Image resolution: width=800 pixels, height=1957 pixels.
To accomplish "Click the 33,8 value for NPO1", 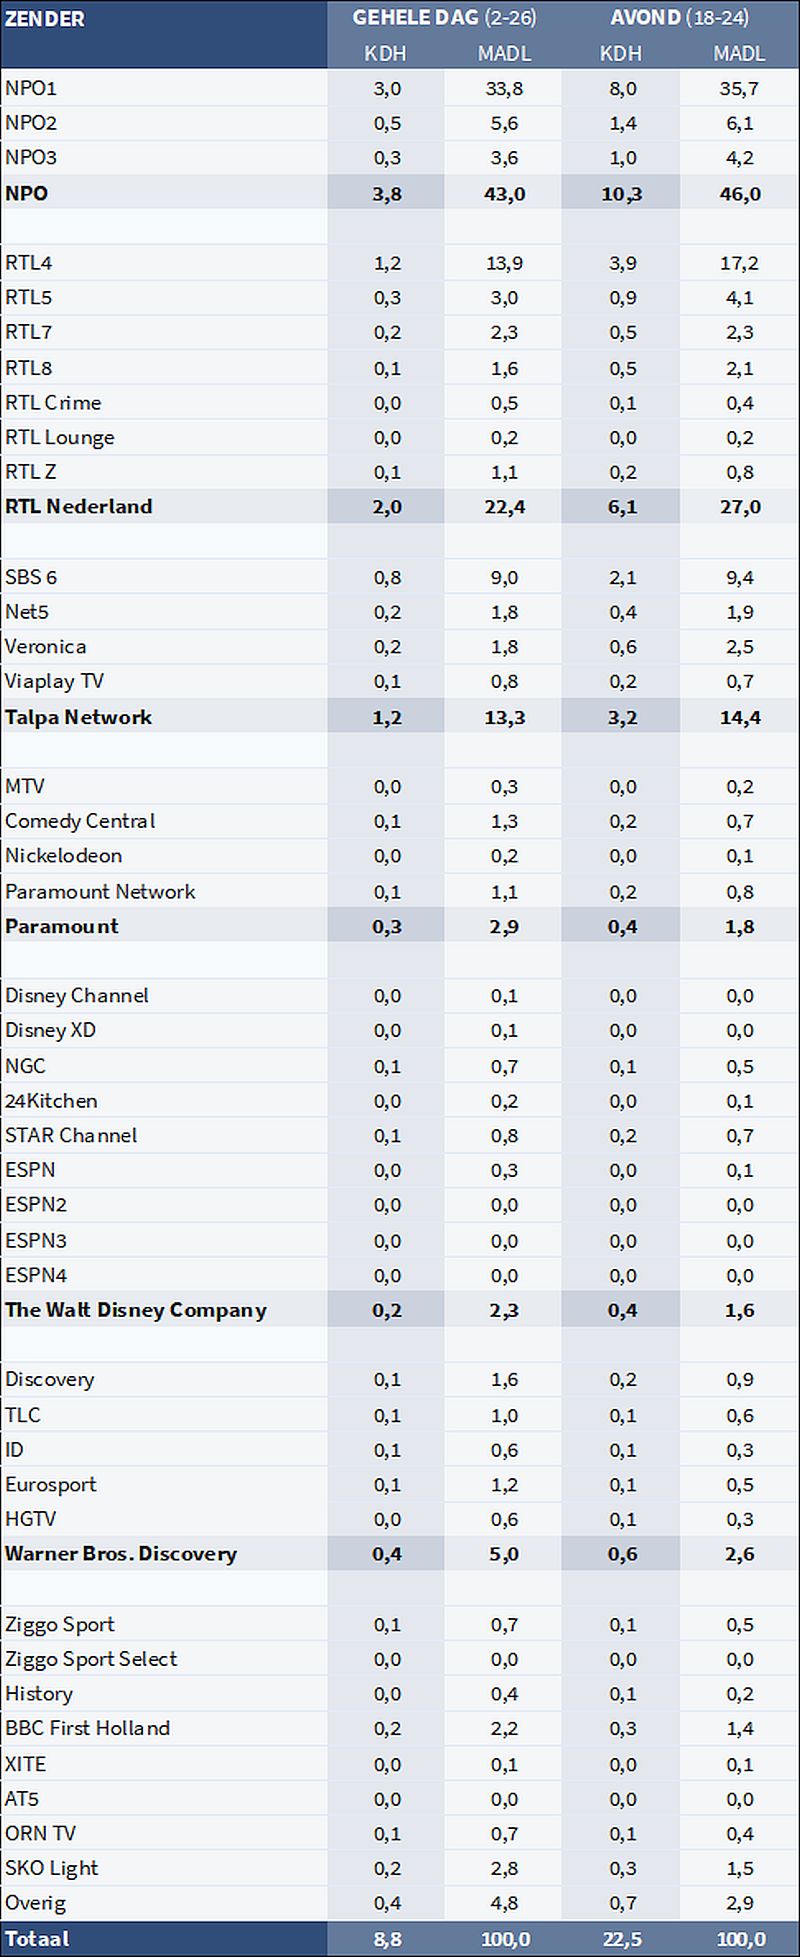I will click(504, 89).
